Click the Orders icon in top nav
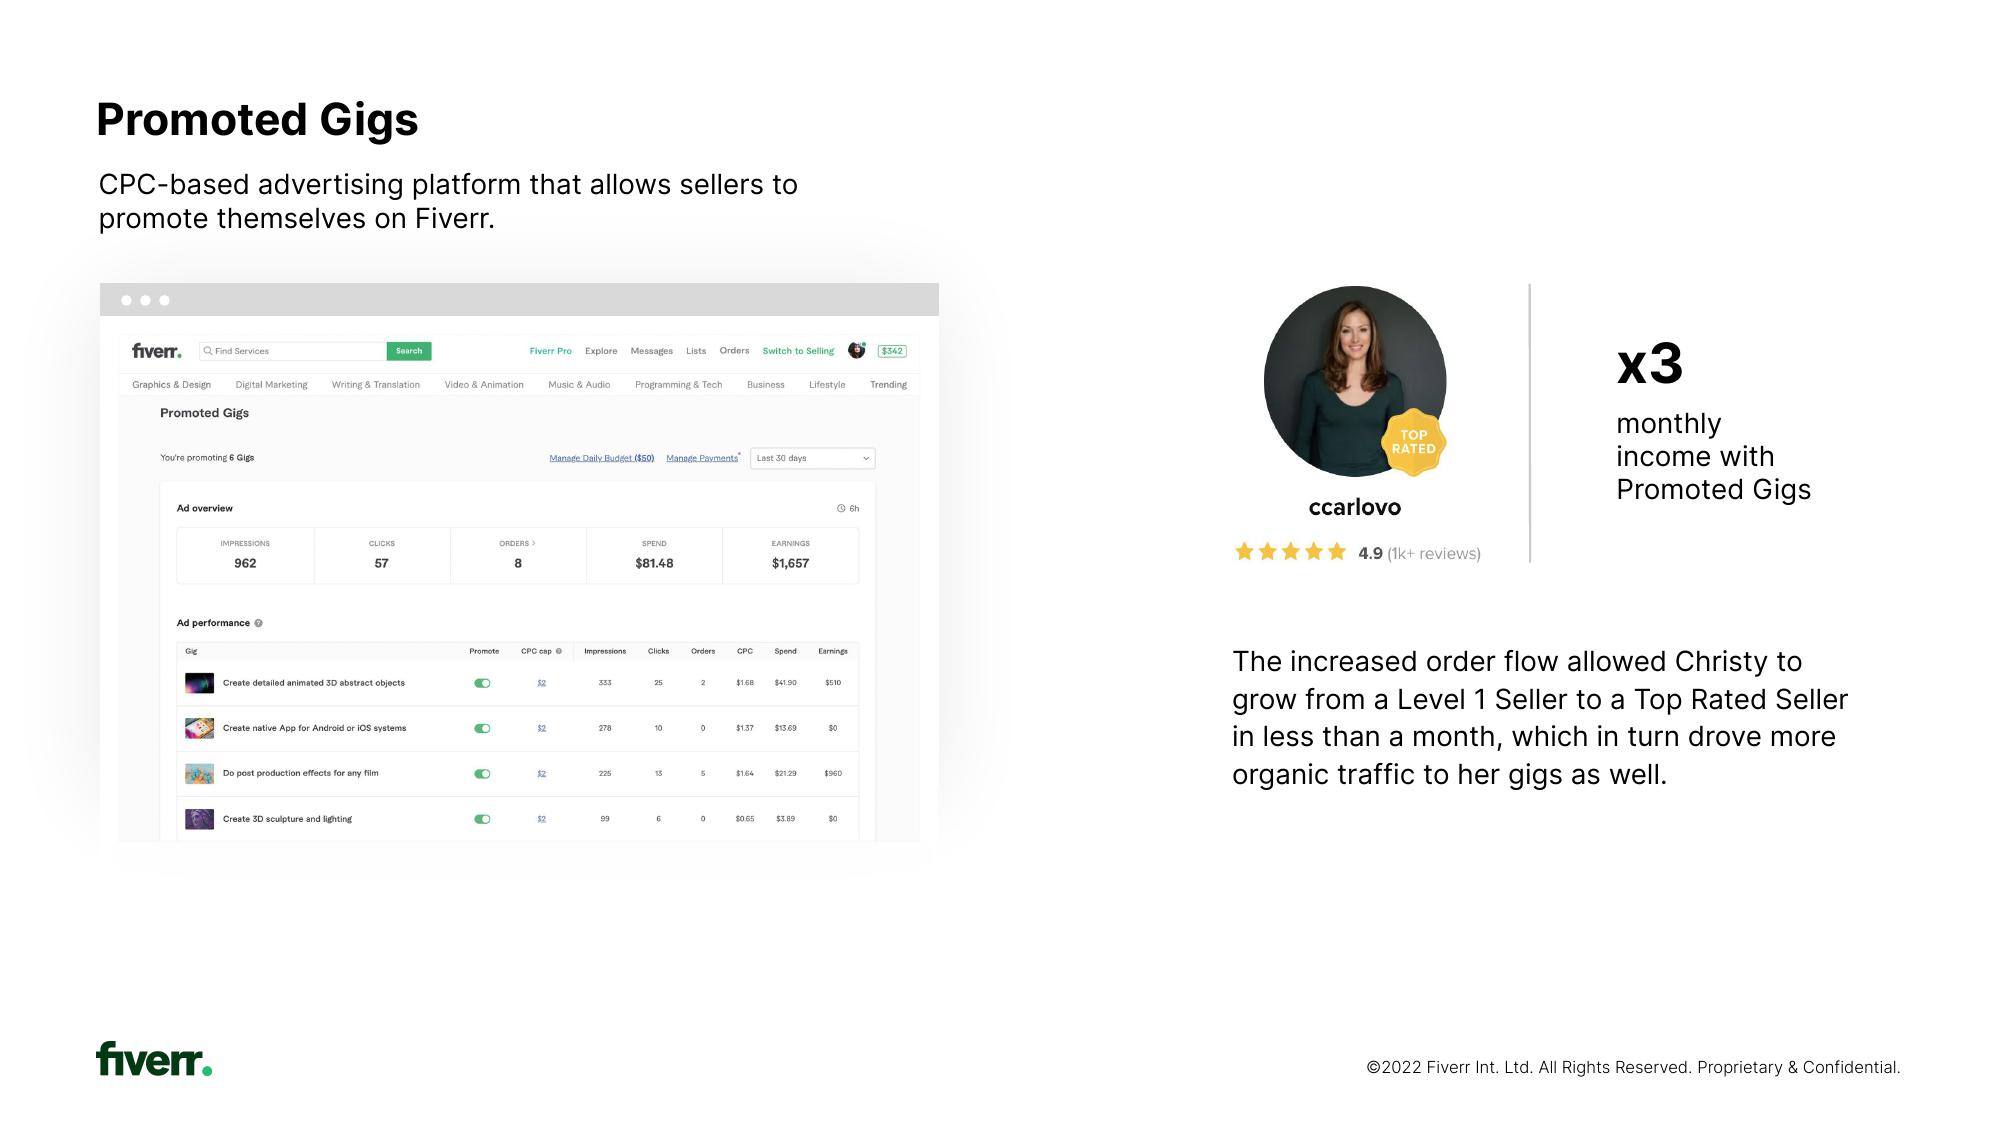 pos(734,352)
